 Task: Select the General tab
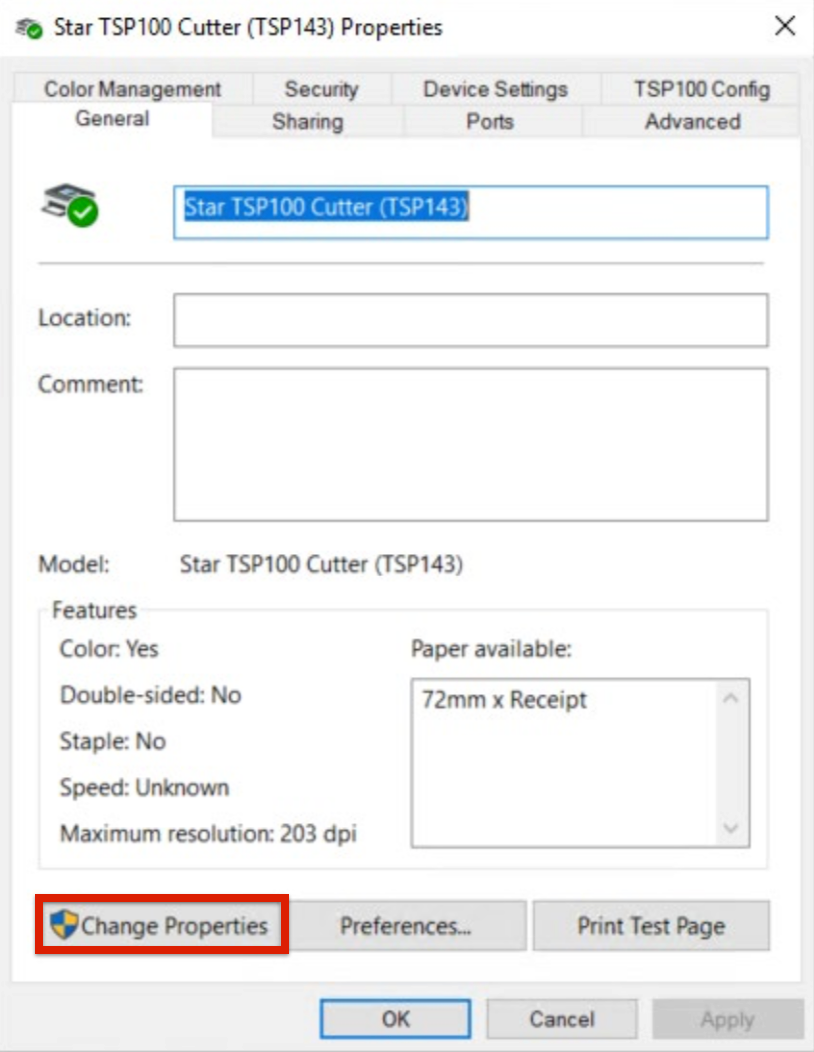tap(112, 119)
